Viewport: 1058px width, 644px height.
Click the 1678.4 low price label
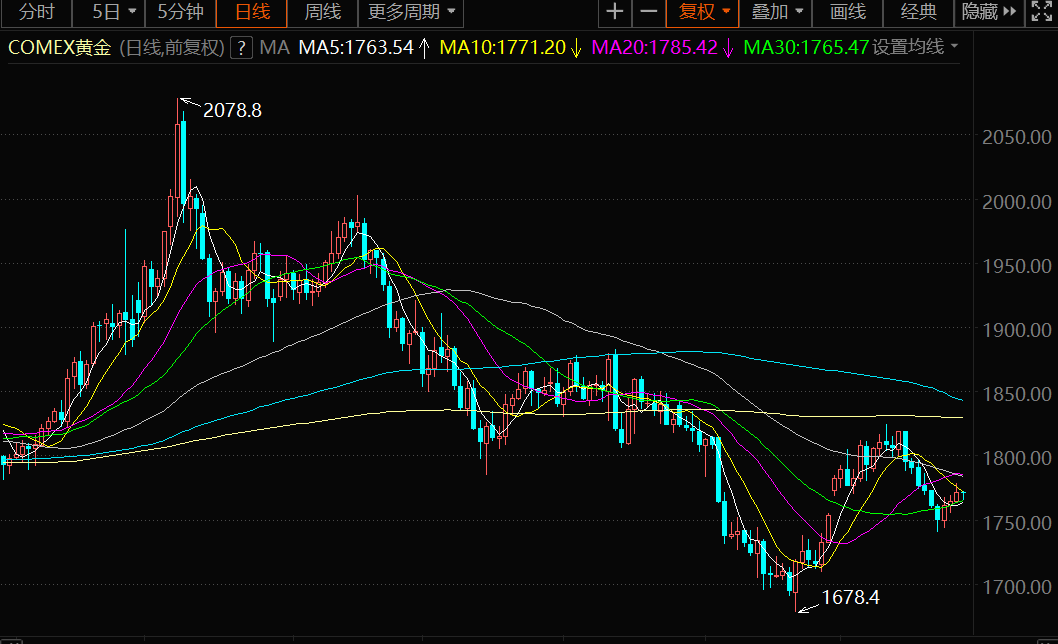pyautogui.click(x=850, y=597)
